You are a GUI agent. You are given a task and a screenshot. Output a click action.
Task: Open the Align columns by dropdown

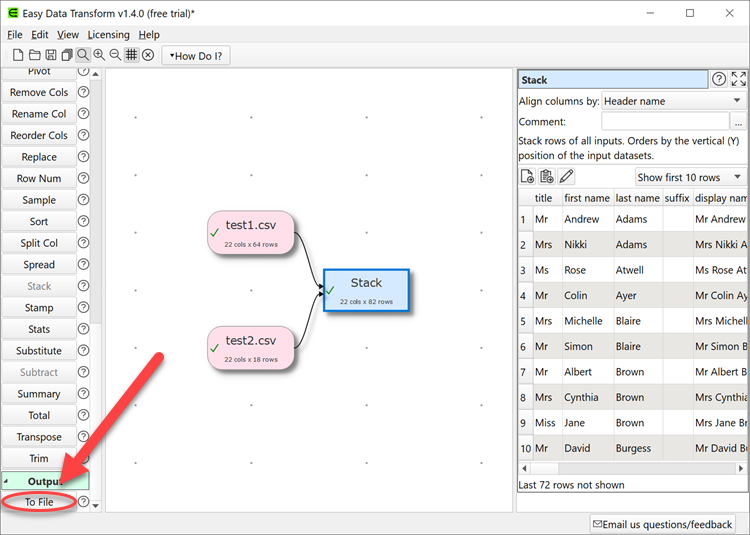(x=673, y=101)
